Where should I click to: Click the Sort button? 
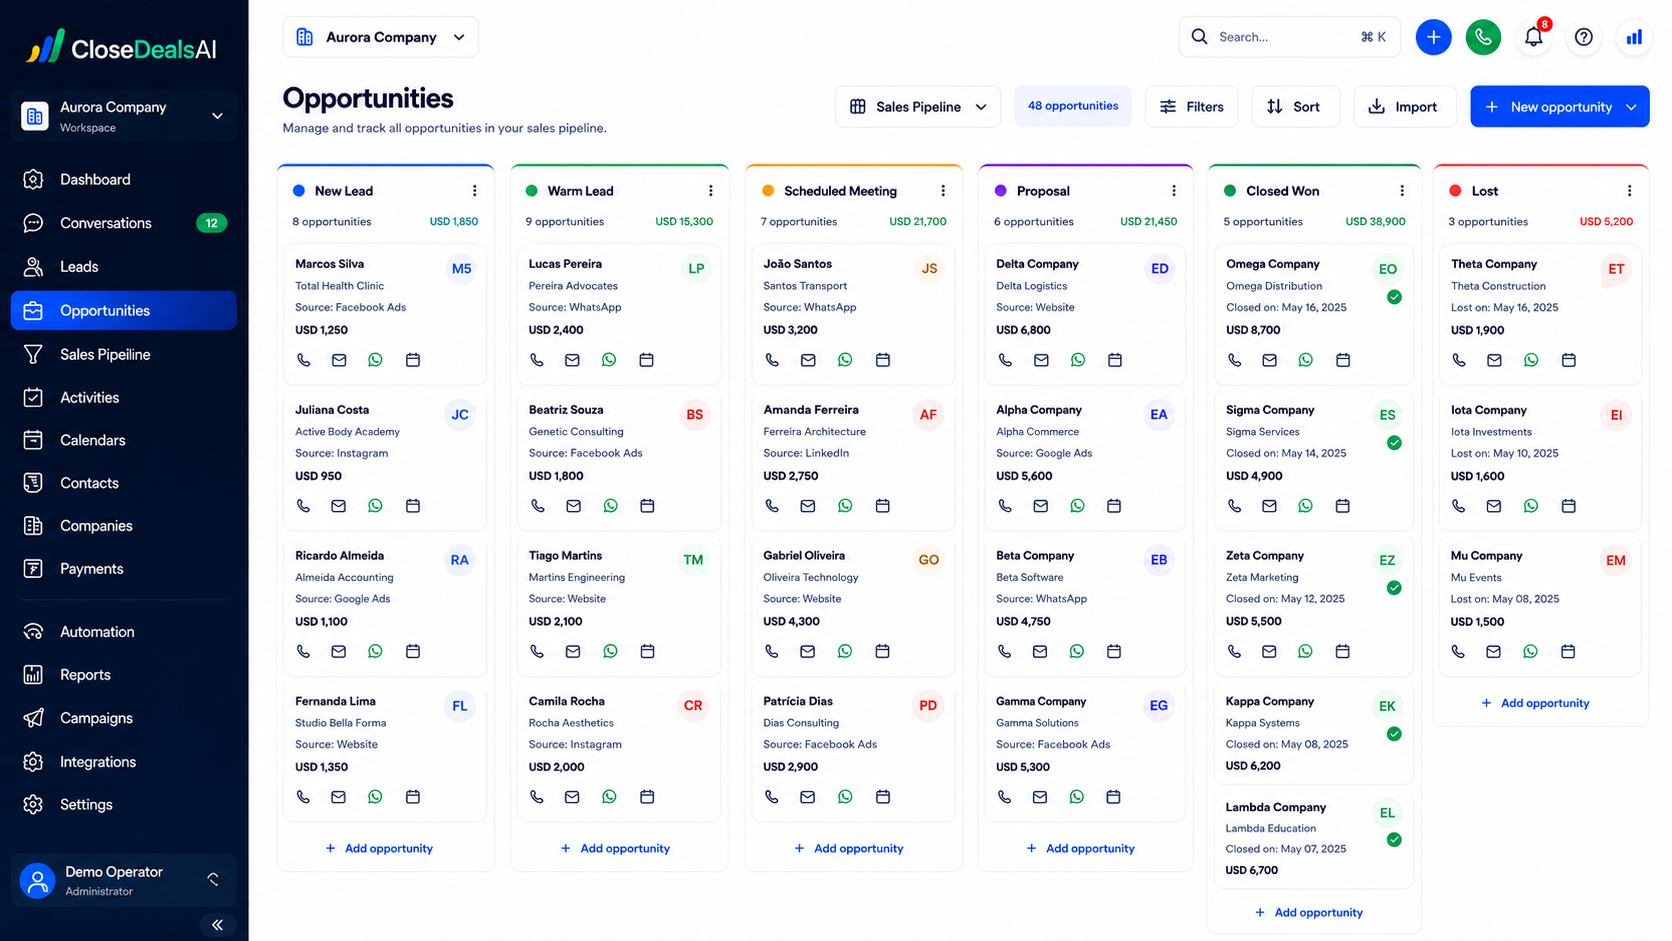tap(1295, 107)
